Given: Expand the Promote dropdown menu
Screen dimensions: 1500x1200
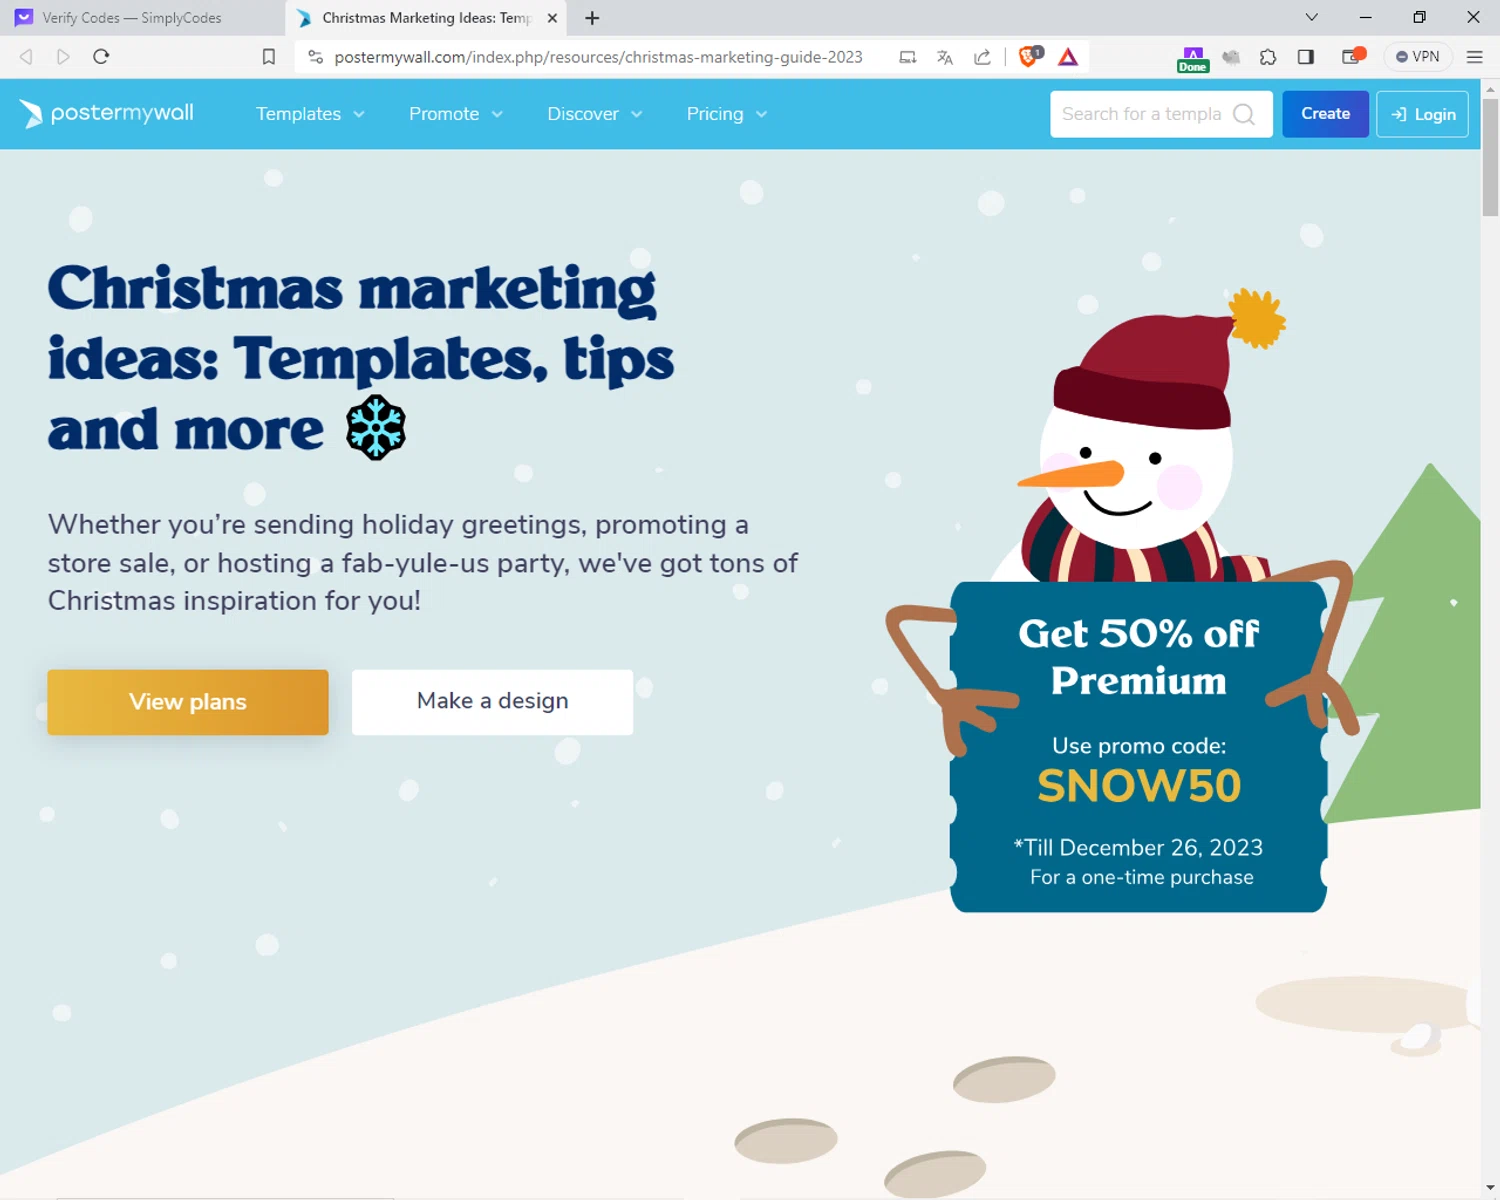Looking at the screenshot, I should pos(456,114).
